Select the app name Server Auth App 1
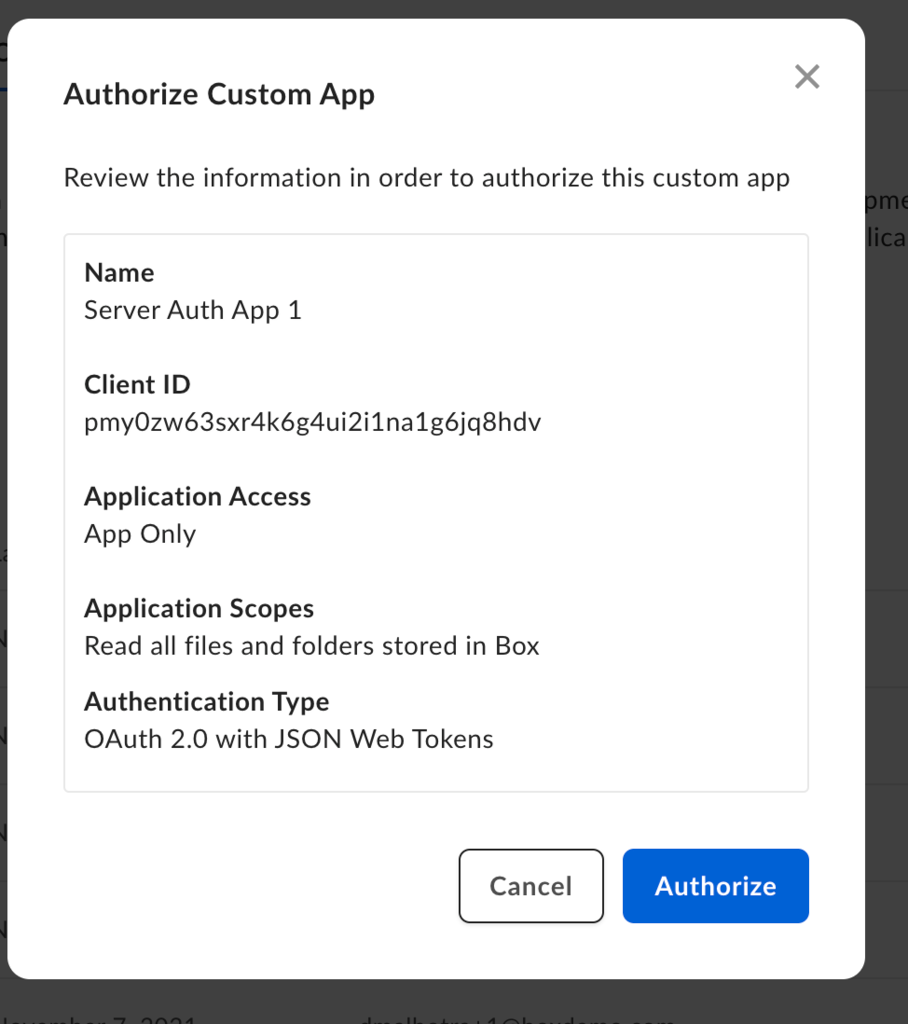 (x=193, y=310)
